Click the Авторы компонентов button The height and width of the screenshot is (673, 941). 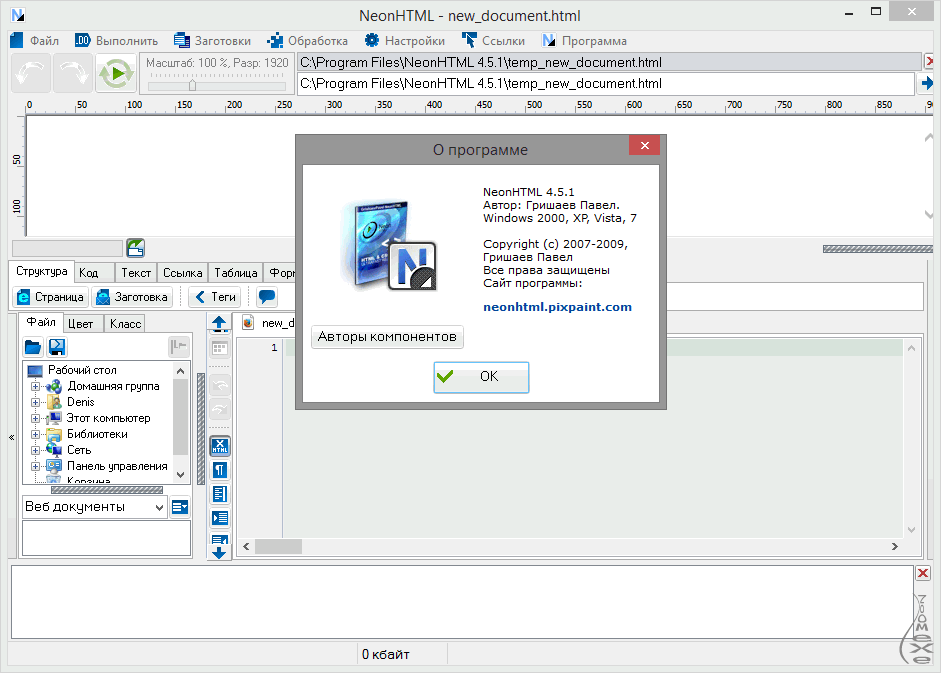(x=387, y=337)
